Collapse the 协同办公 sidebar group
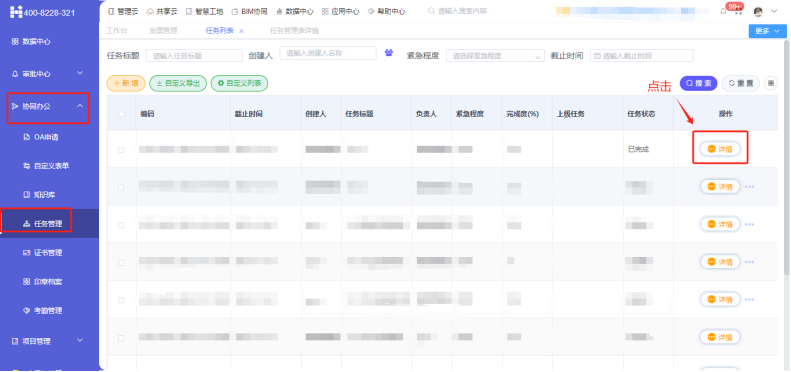The width and height of the screenshot is (791, 372). (x=80, y=106)
